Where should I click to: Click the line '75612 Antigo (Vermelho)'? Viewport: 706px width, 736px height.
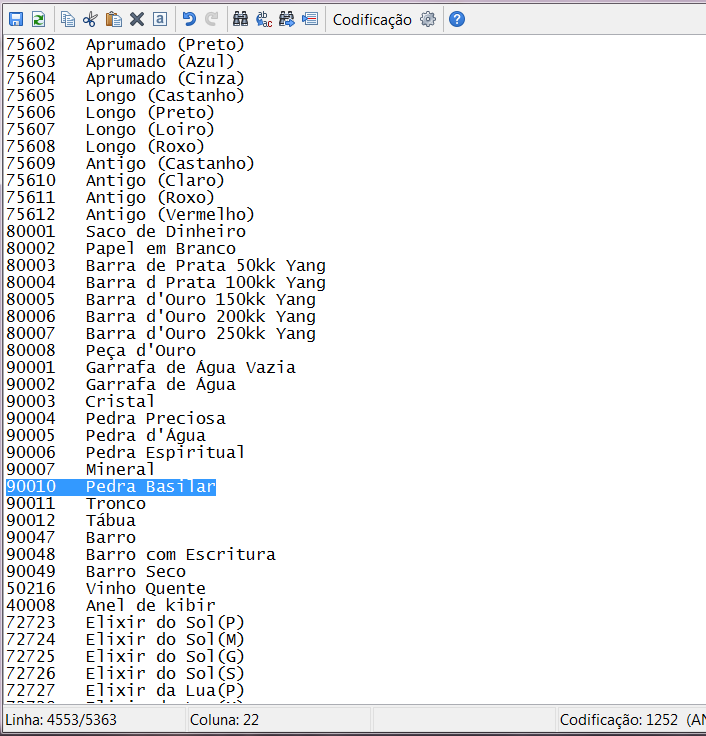click(130, 215)
